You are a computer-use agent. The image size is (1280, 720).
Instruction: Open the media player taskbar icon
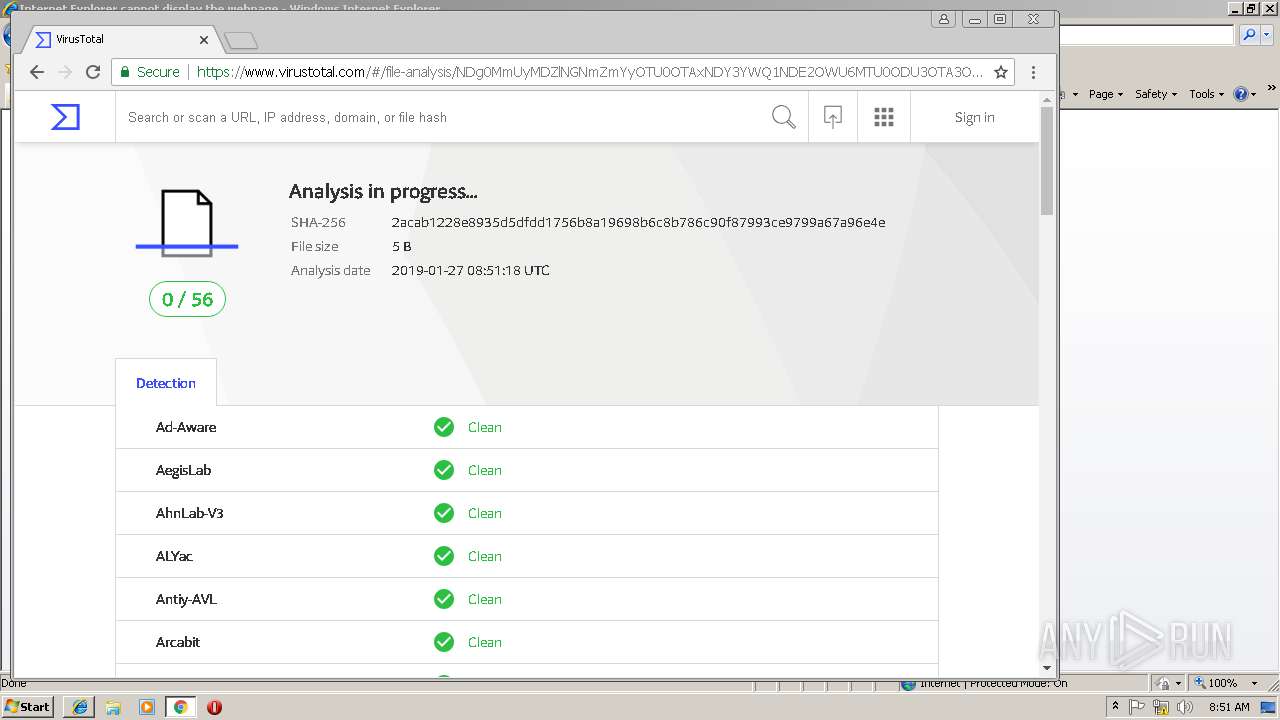pos(147,707)
